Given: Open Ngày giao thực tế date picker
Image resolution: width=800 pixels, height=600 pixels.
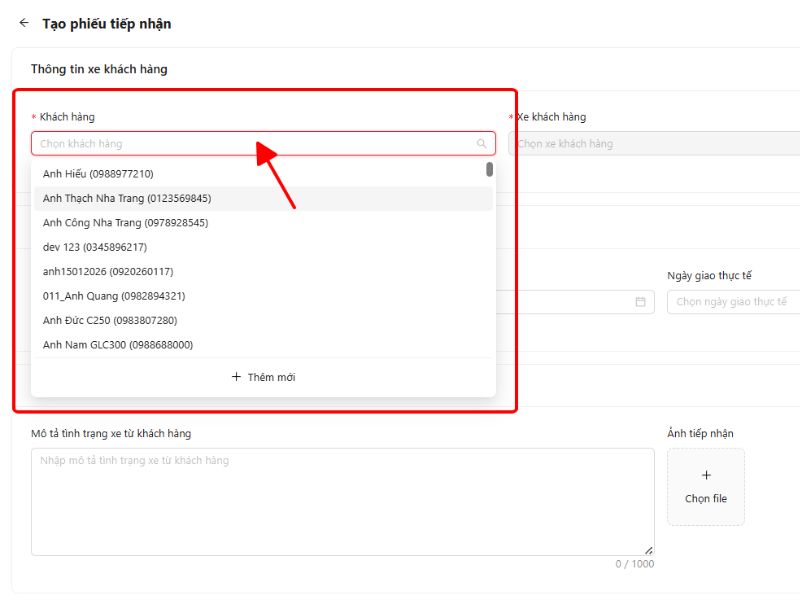Looking at the screenshot, I should tap(732, 302).
